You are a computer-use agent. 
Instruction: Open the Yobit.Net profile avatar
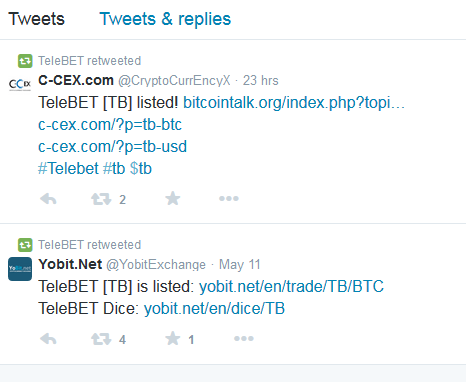point(20,269)
